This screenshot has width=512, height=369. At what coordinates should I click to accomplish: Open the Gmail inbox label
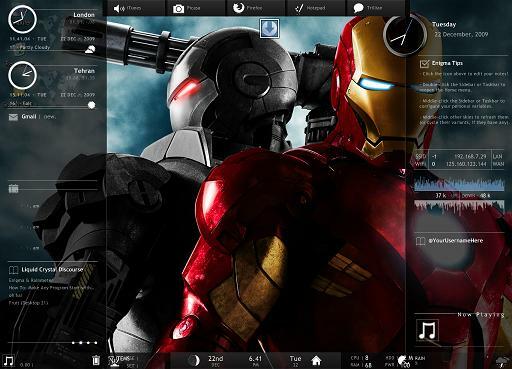[29, 117]
